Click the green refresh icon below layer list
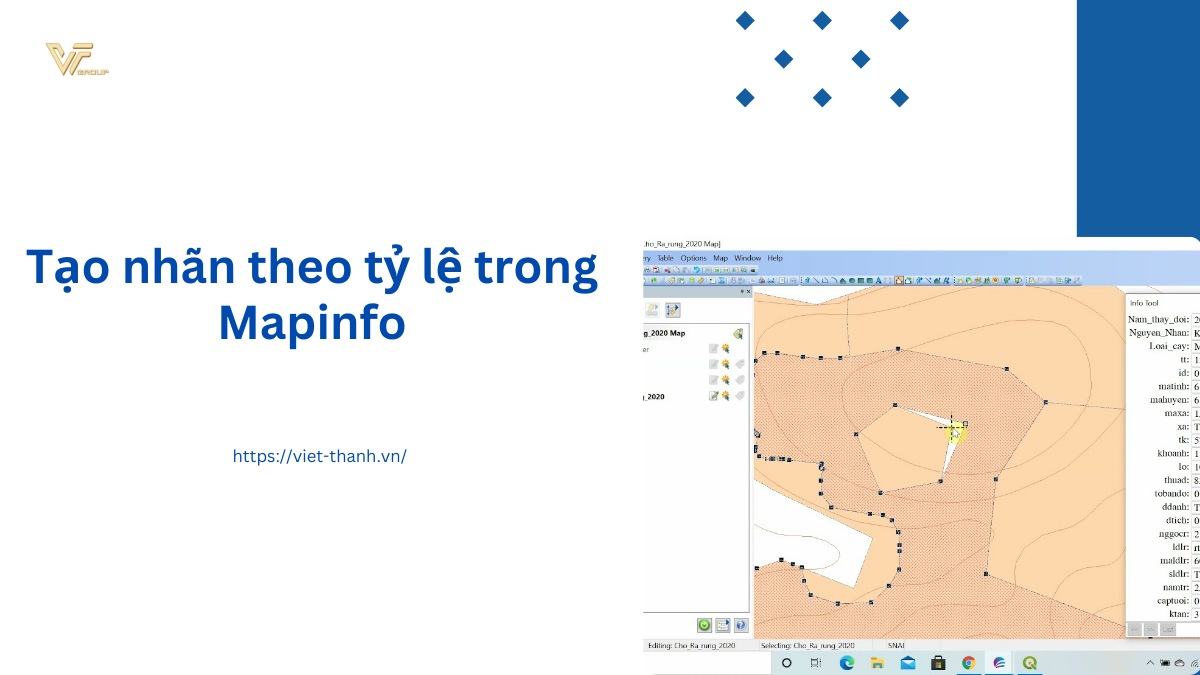This screenshot has width=1200, height=675. [704, 625]
